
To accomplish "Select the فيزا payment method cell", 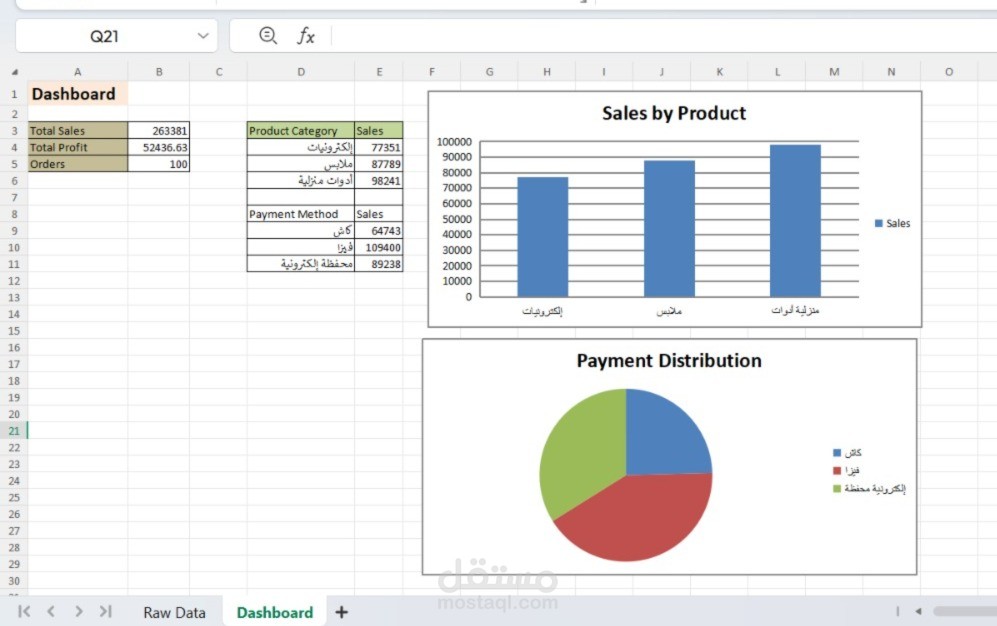I will 301,247.
